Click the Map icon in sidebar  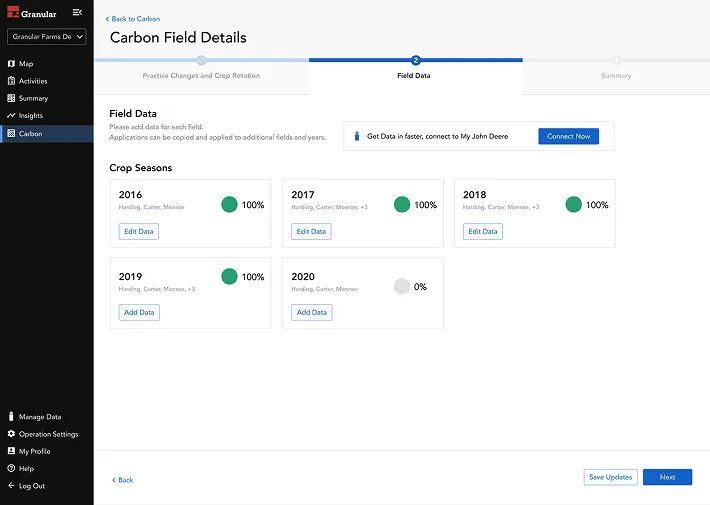[11, 64]
